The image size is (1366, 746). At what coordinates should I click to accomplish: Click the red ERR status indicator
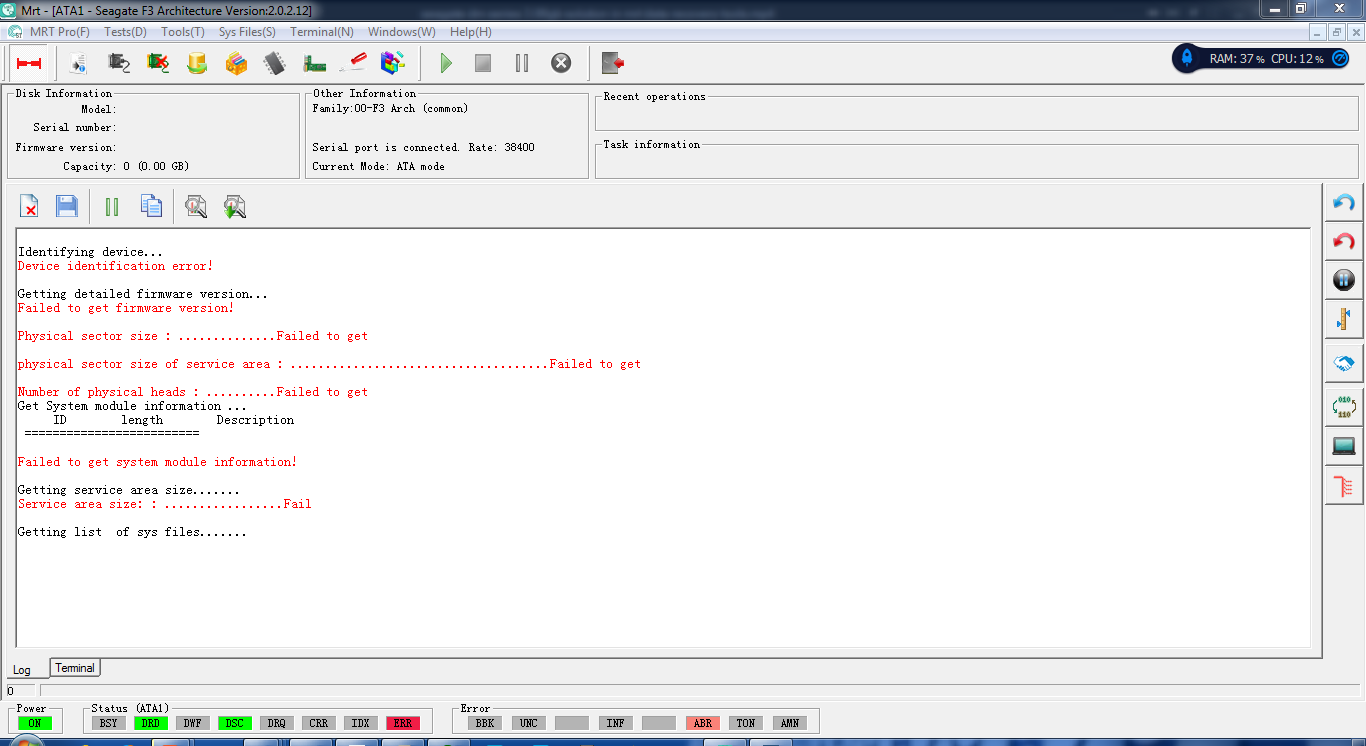(x=402, y=723)
